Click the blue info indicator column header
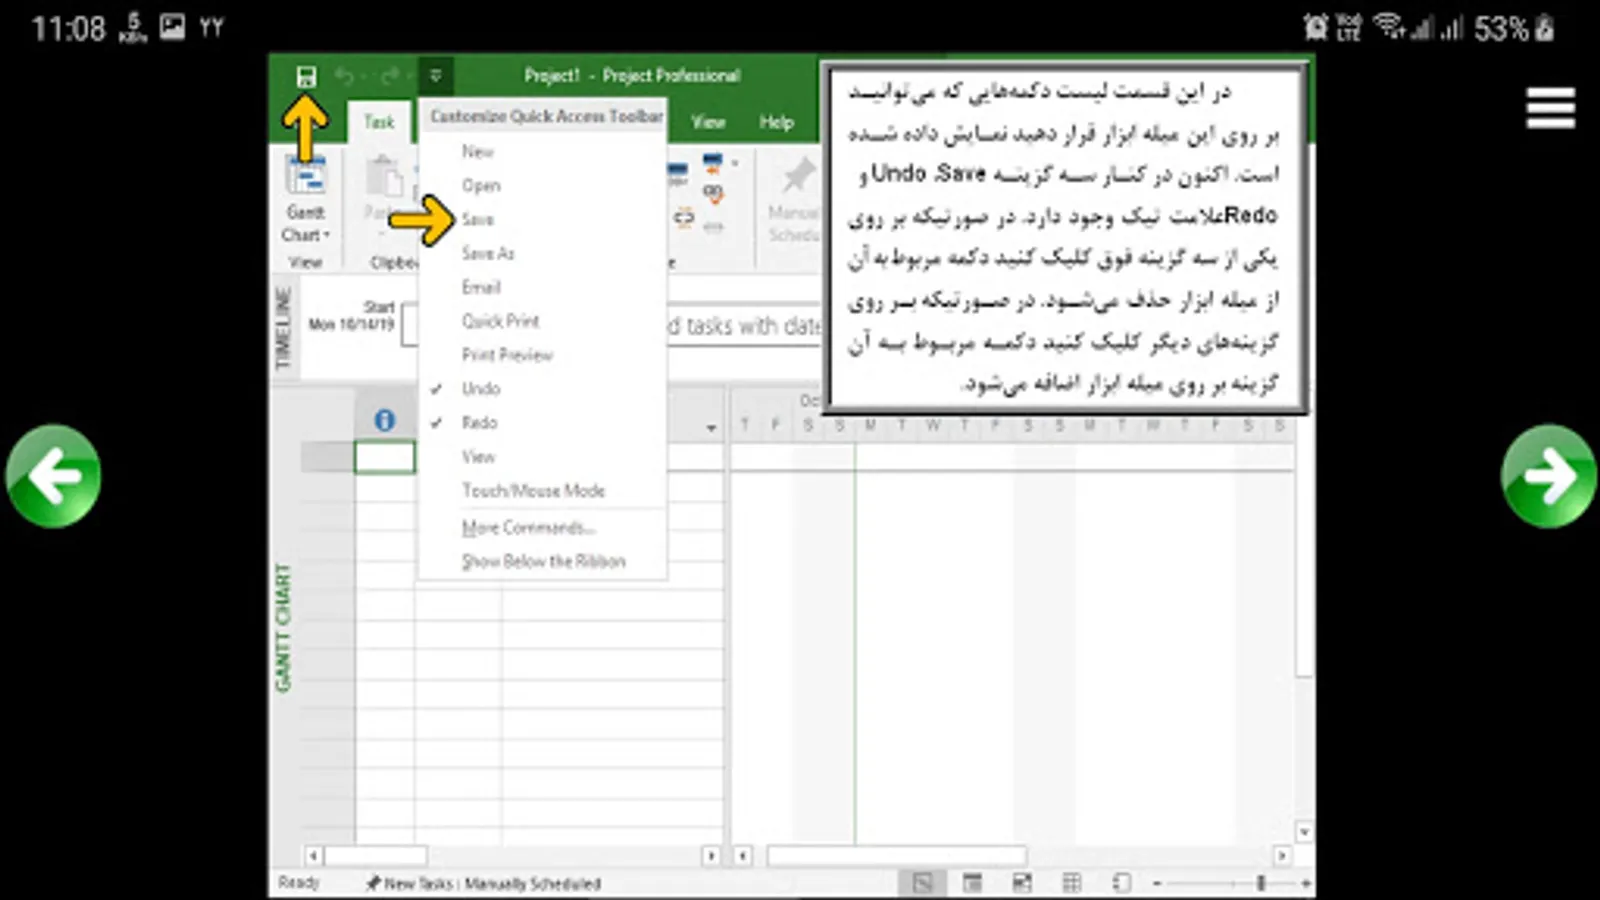Screen dimensions: 1600x900 tap(385, 421)
